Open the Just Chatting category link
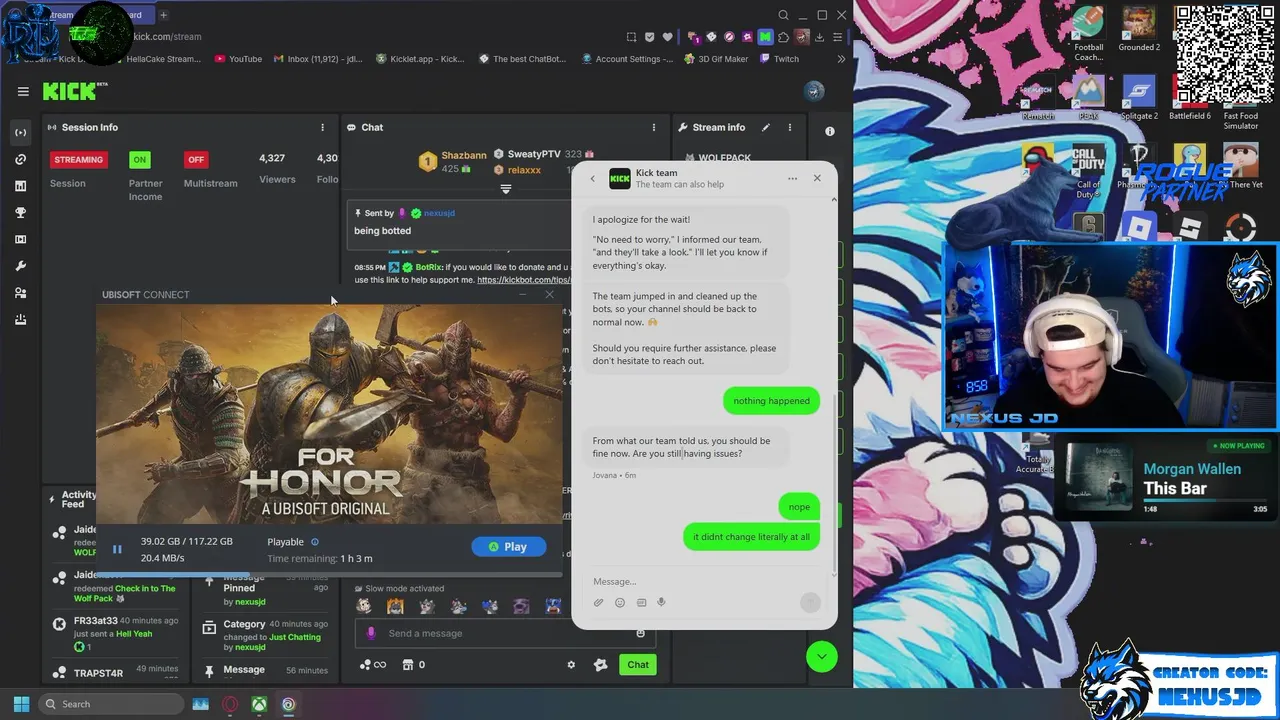 click(x=295, y=637)
